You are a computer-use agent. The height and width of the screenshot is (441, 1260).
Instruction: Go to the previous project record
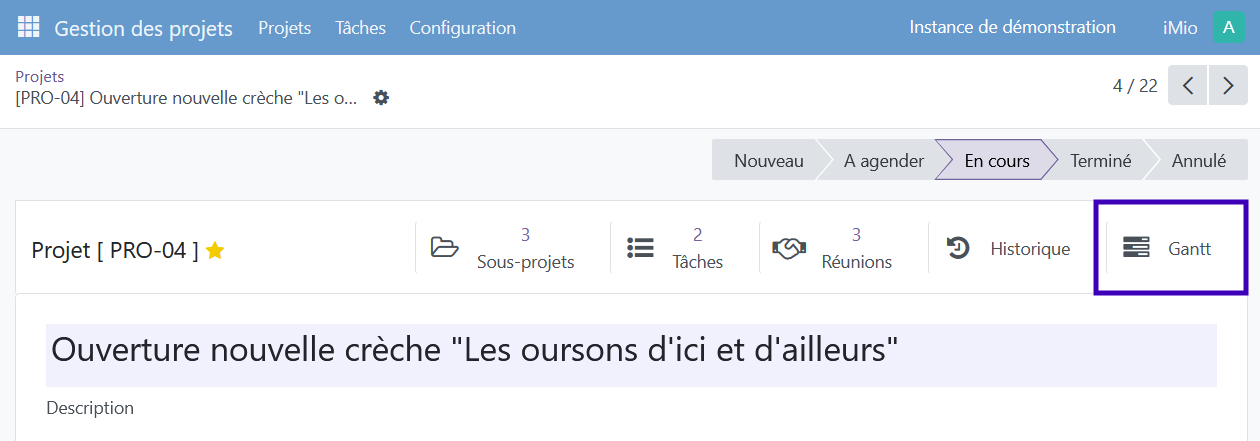[1188, 86]
